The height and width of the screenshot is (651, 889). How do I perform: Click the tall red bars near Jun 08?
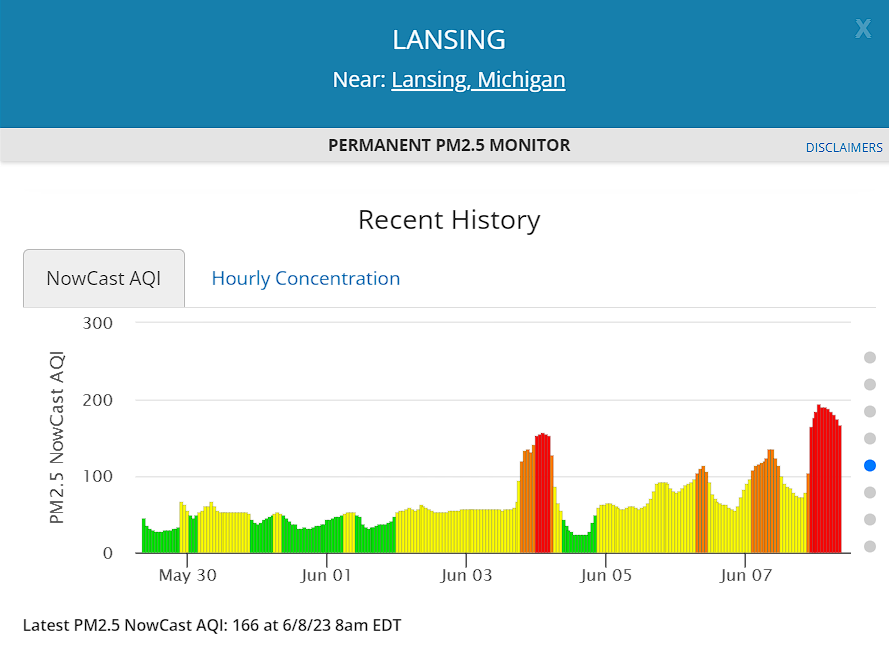click(825, 482)
